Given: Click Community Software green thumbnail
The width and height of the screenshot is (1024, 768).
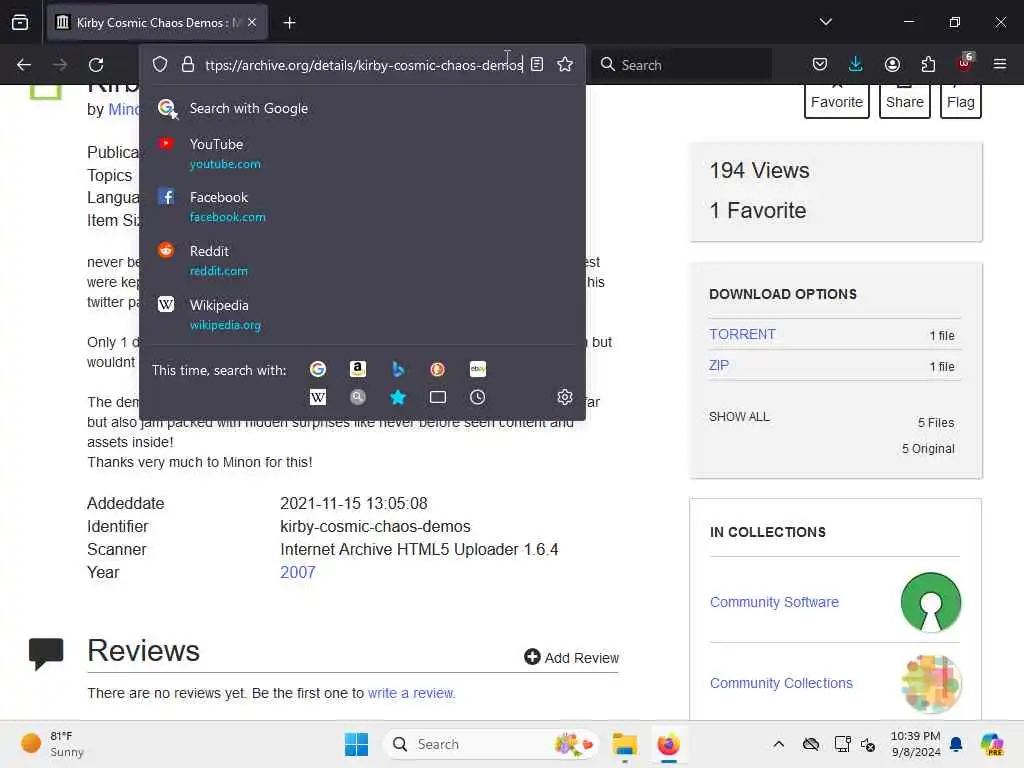Looking at the screenshot, I should [x=931, y=602].
